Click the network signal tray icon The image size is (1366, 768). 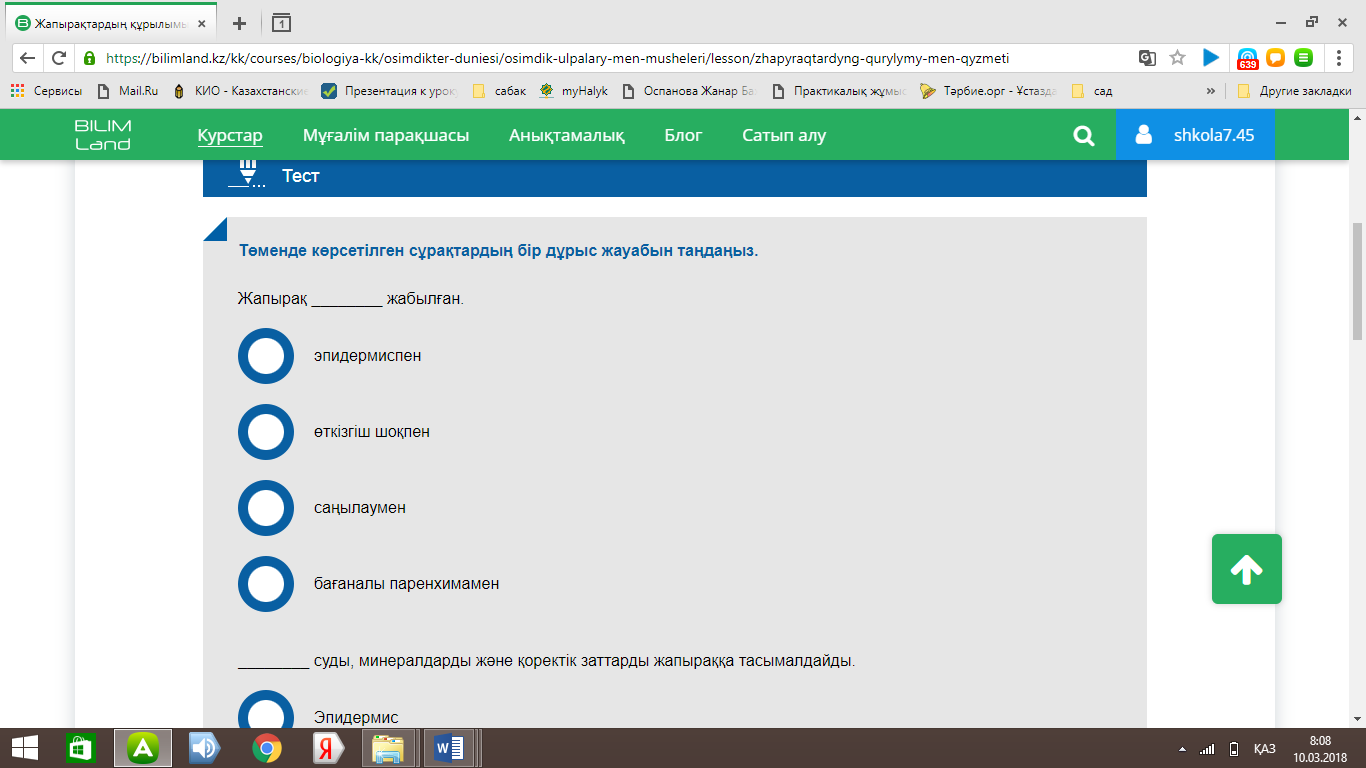(1207, 748)
